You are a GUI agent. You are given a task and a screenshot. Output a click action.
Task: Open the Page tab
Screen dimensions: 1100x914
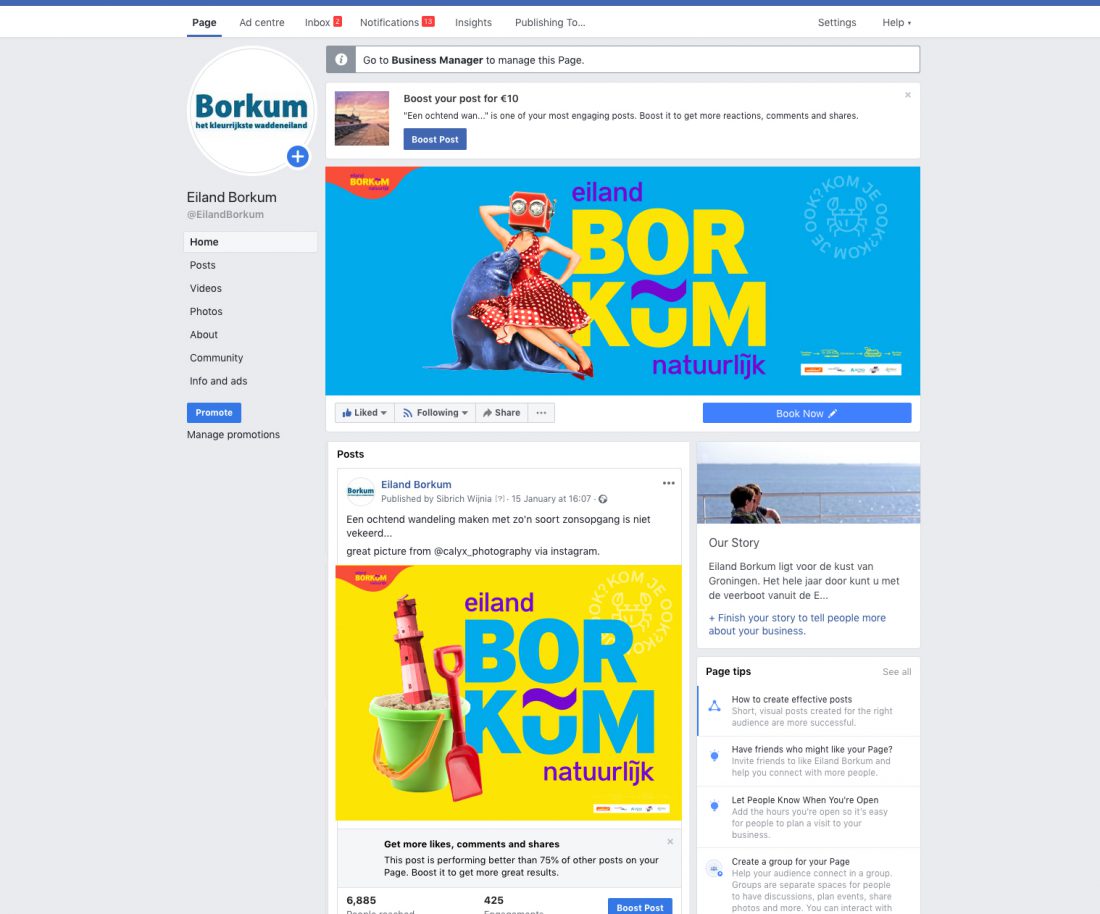204,22
